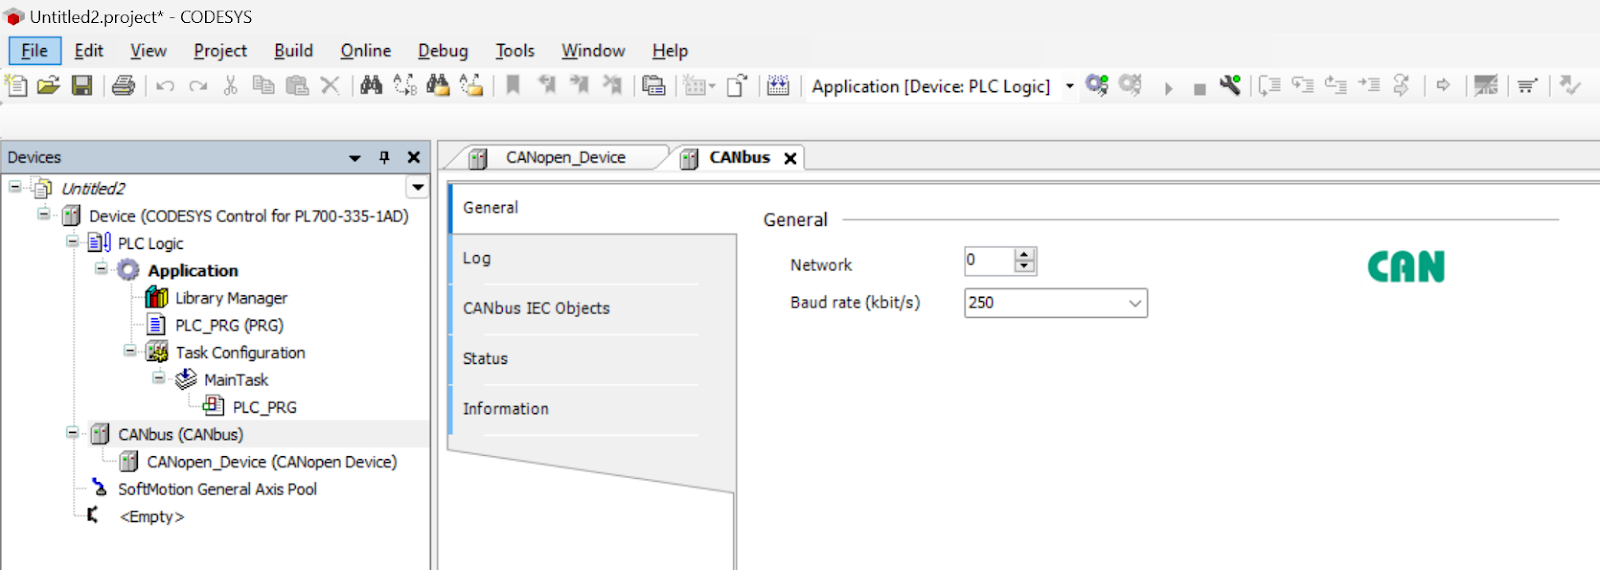This screenshot has width=1600, height=570.
Task: Open the Online menu
Action: [x=365, y=51]
